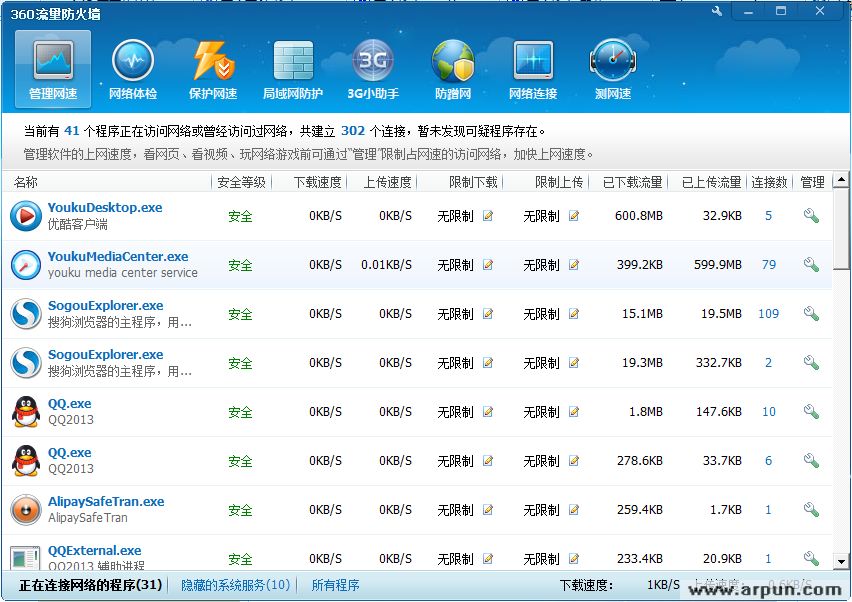Switch to 隐藏的系统服务(10) tab
The height and width of the screenshot is (602, 852).
[236, 585]
